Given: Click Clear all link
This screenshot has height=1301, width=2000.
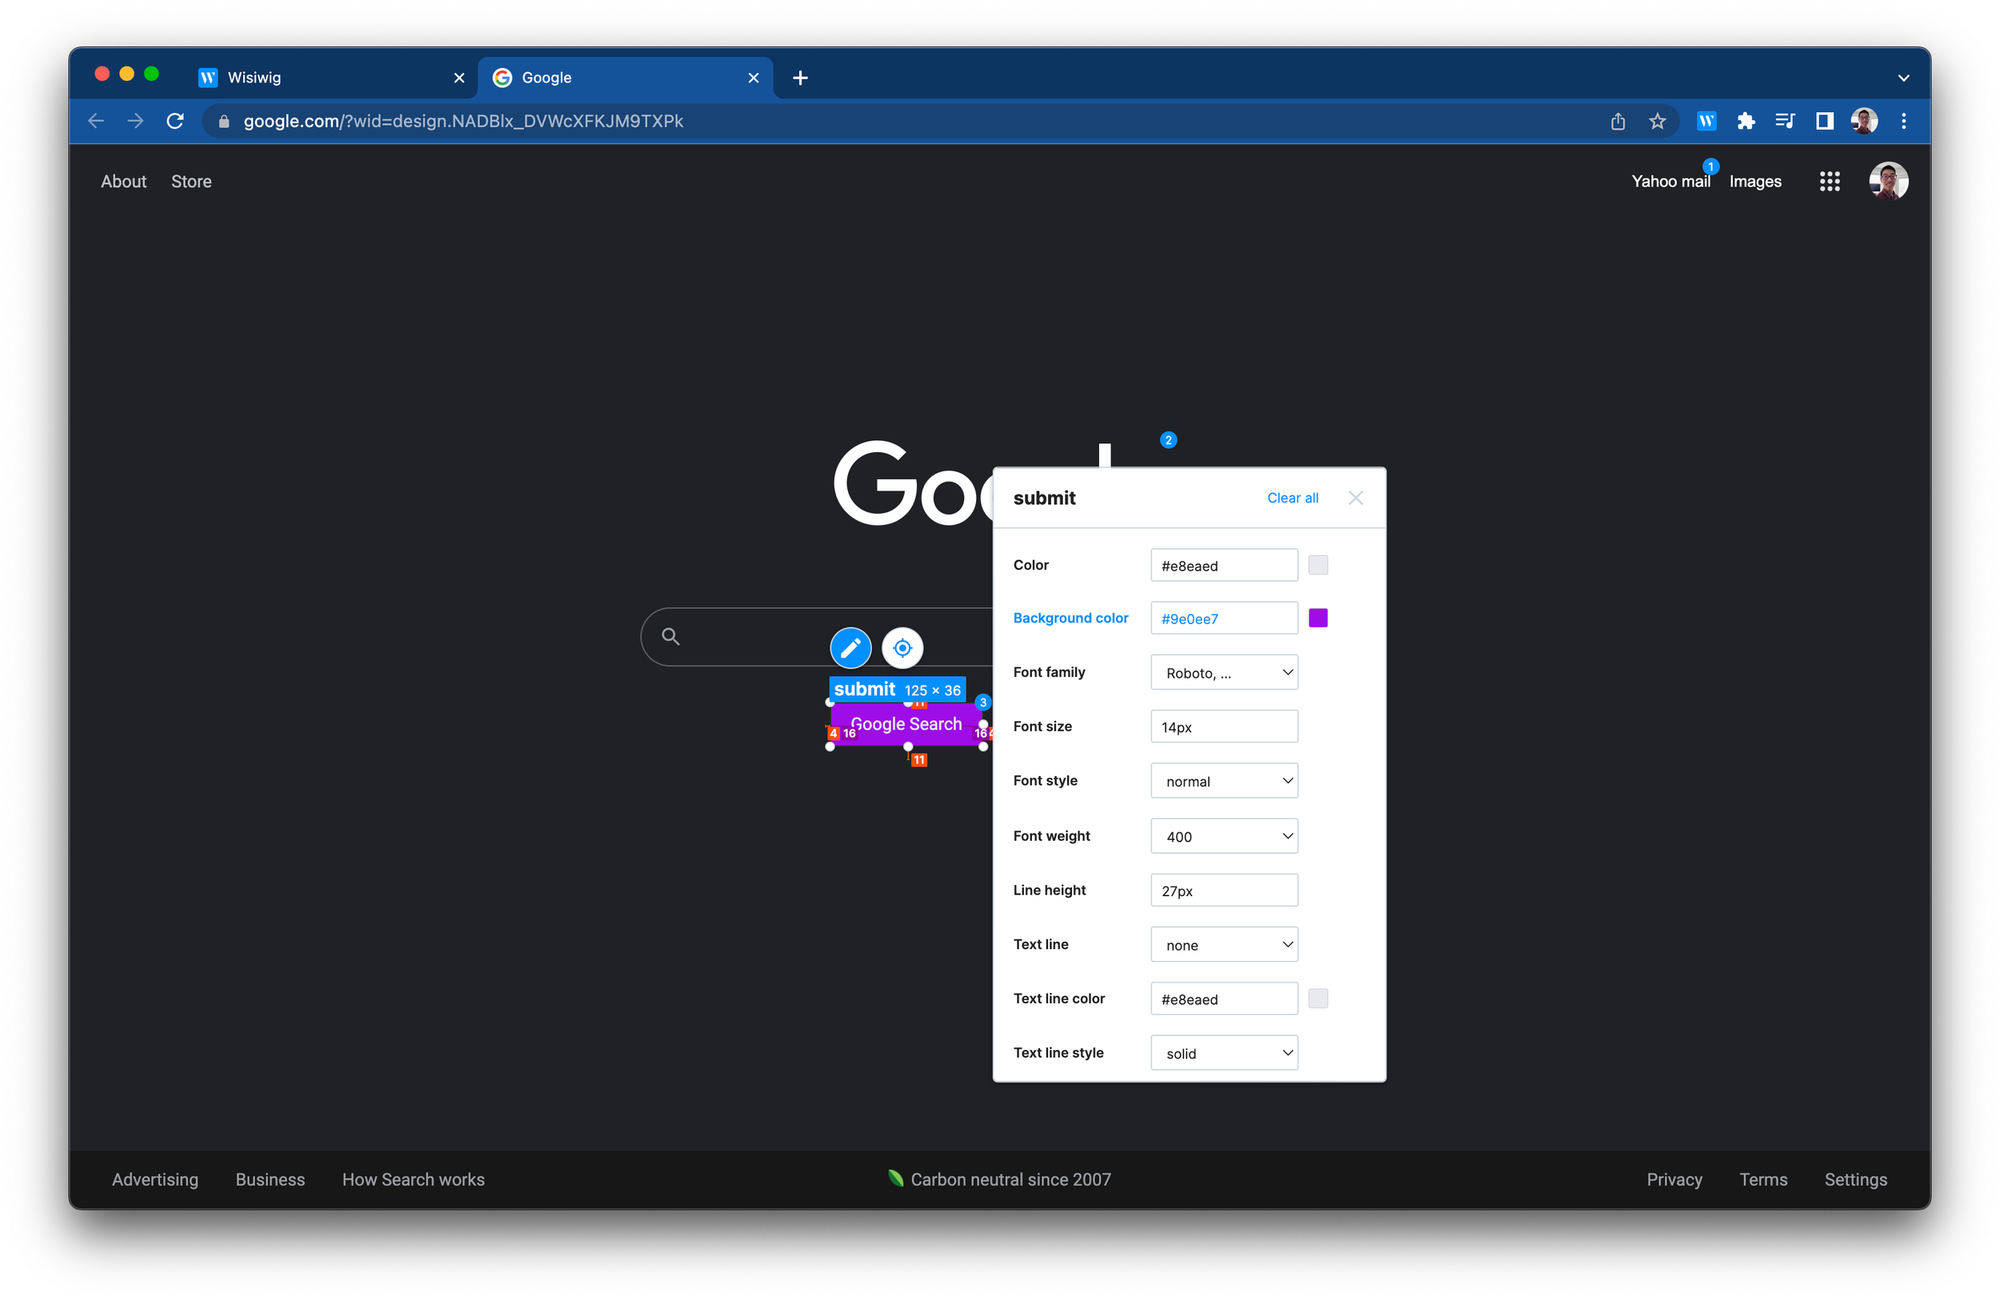Looking at the screenshot, I should coord(1292,498).
